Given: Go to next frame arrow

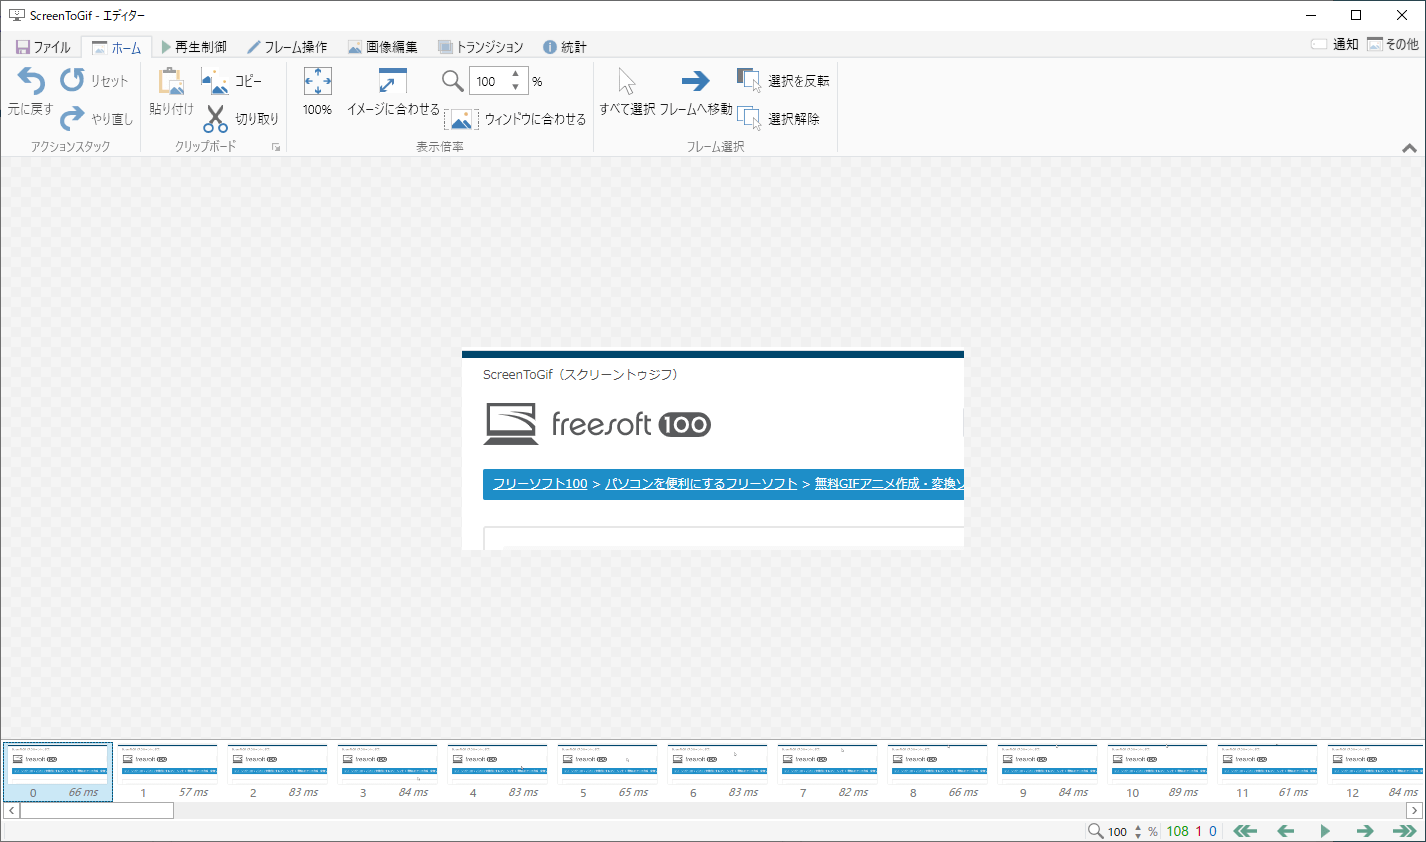Looking at the screenshot, I should [1365, 831].
